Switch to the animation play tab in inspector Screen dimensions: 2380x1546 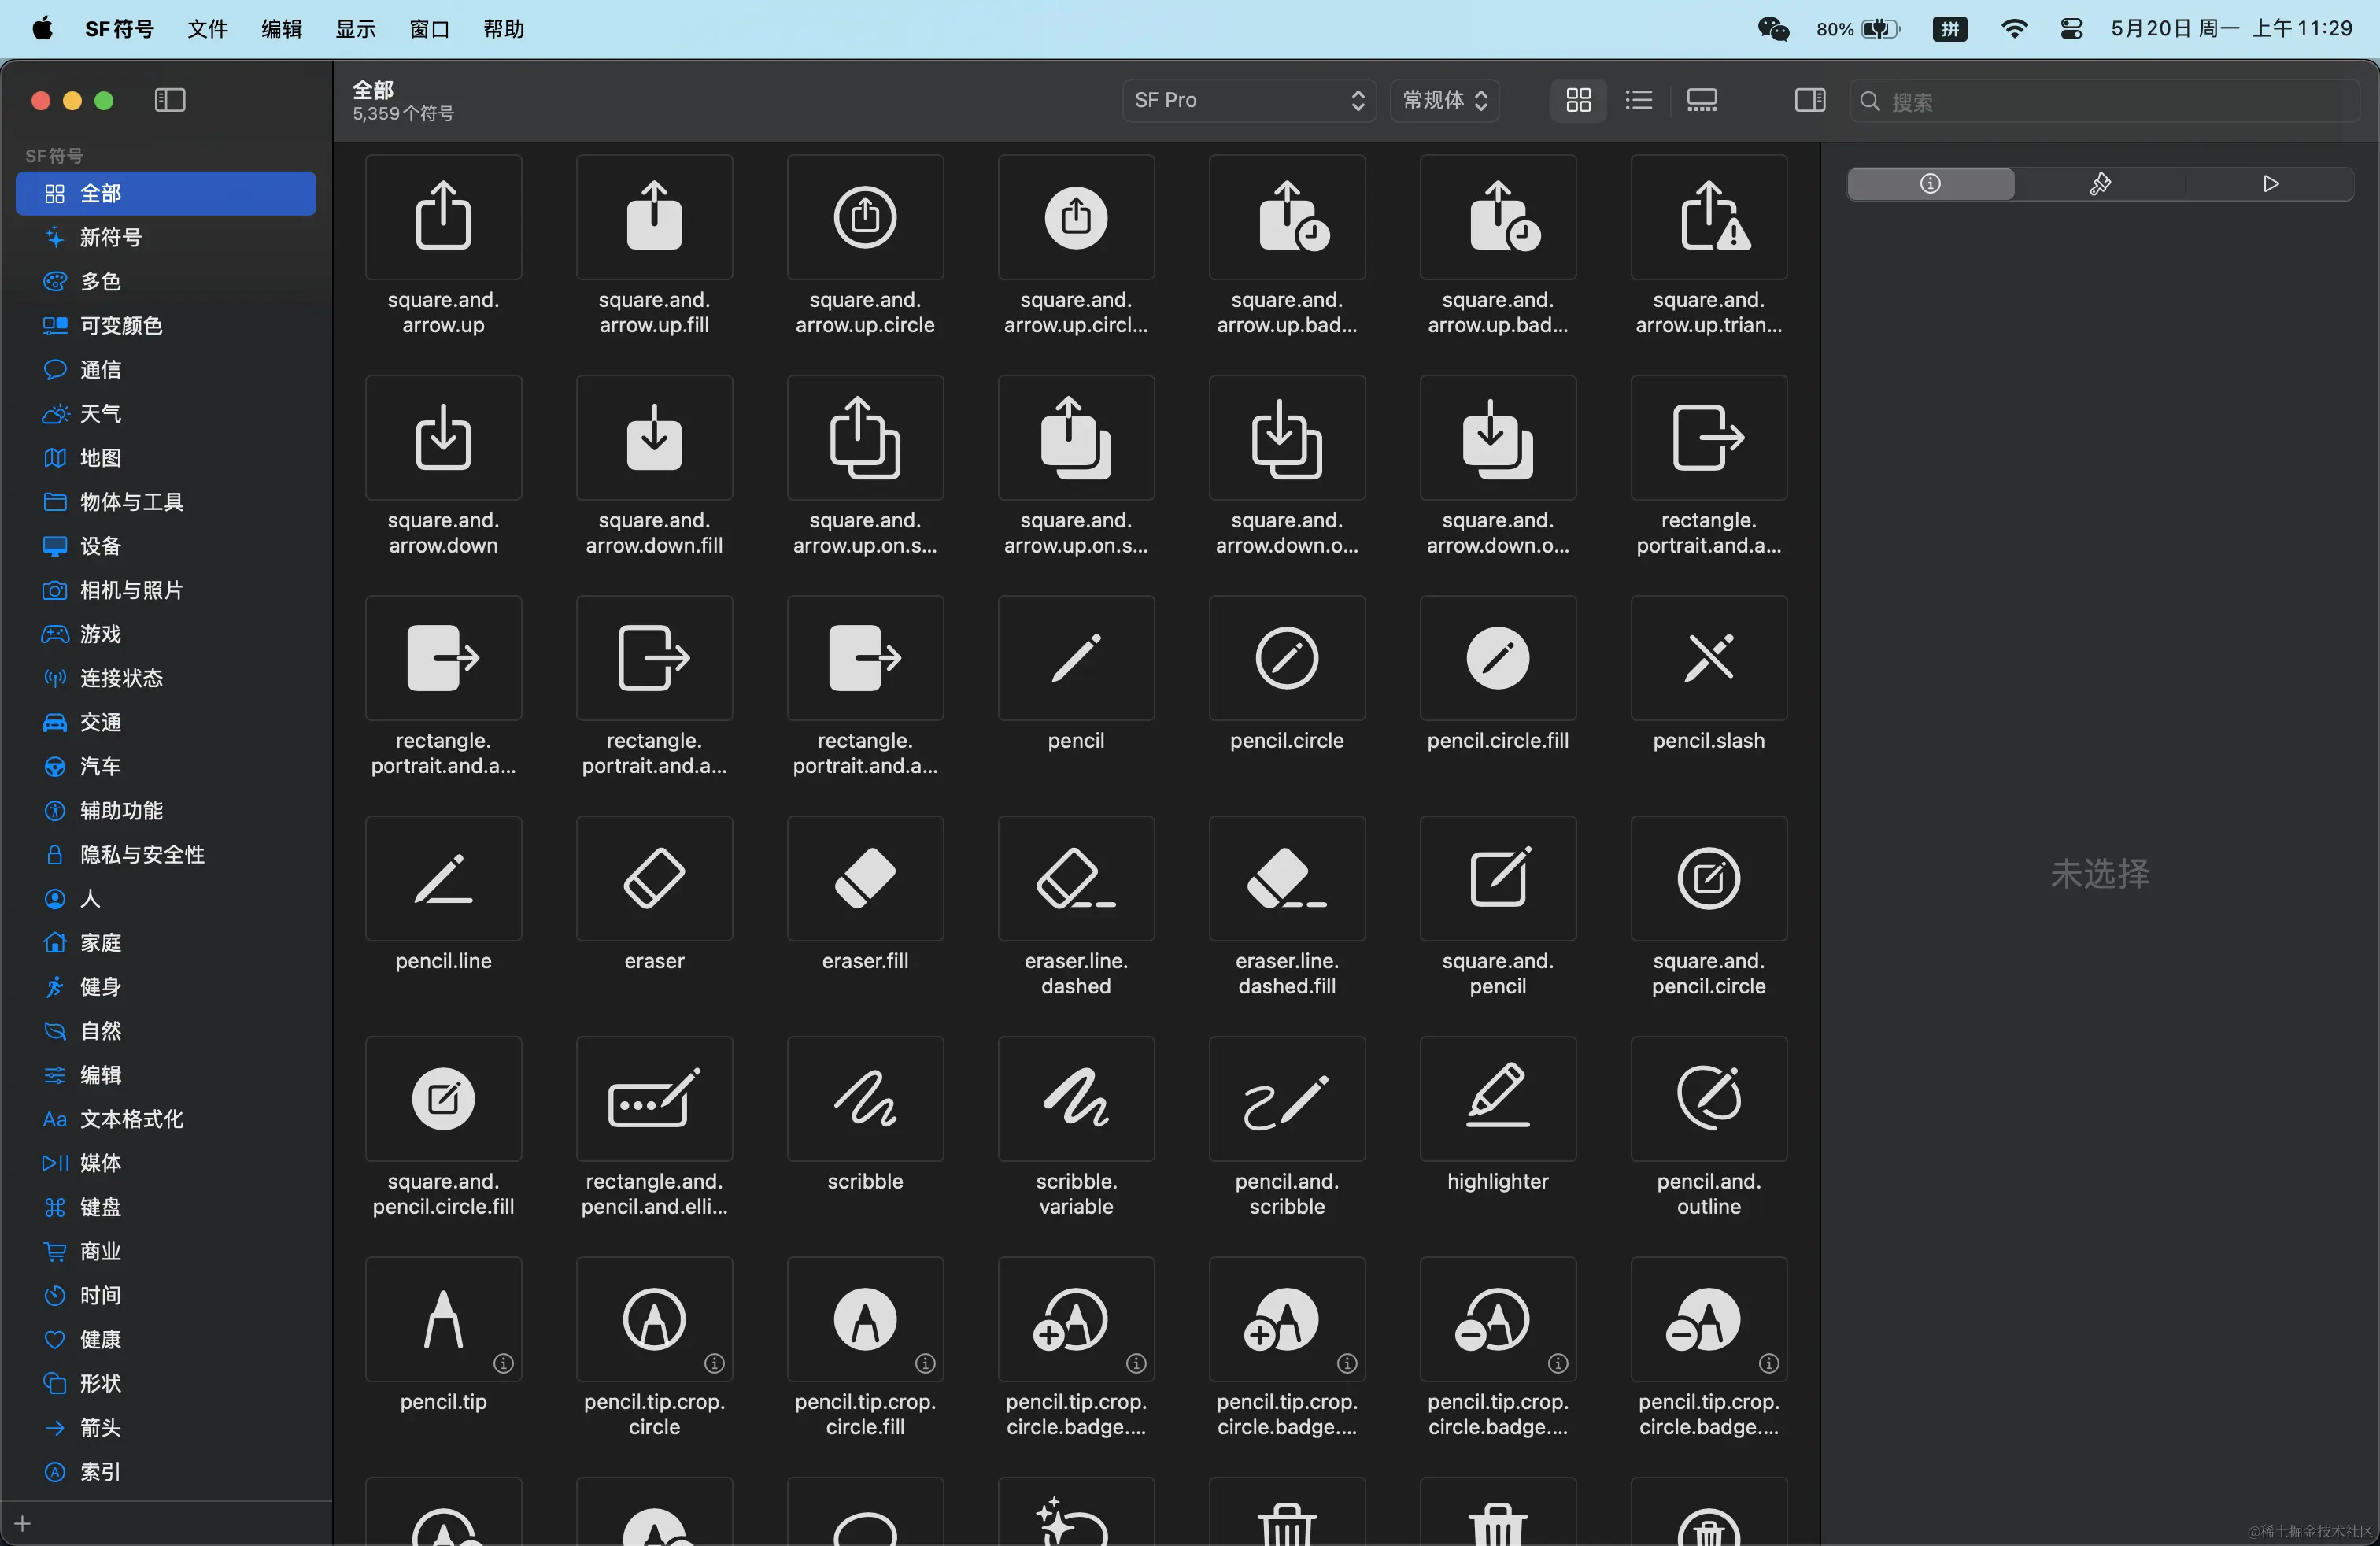click(x=2270, y=184)
